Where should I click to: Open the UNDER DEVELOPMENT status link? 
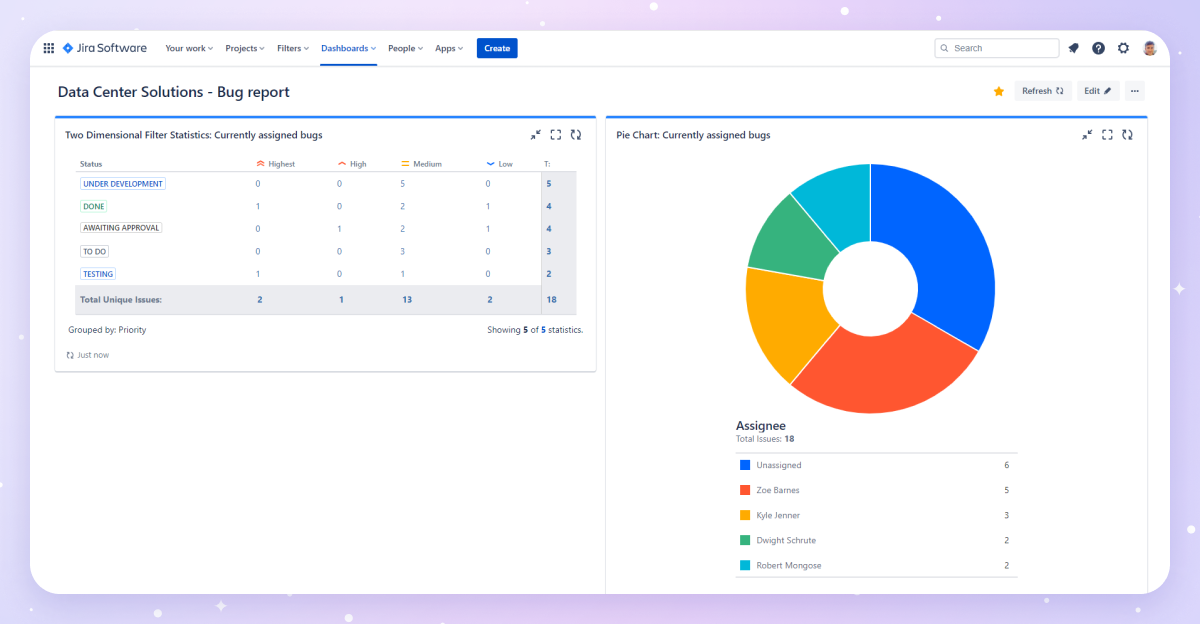click(123, 184)
